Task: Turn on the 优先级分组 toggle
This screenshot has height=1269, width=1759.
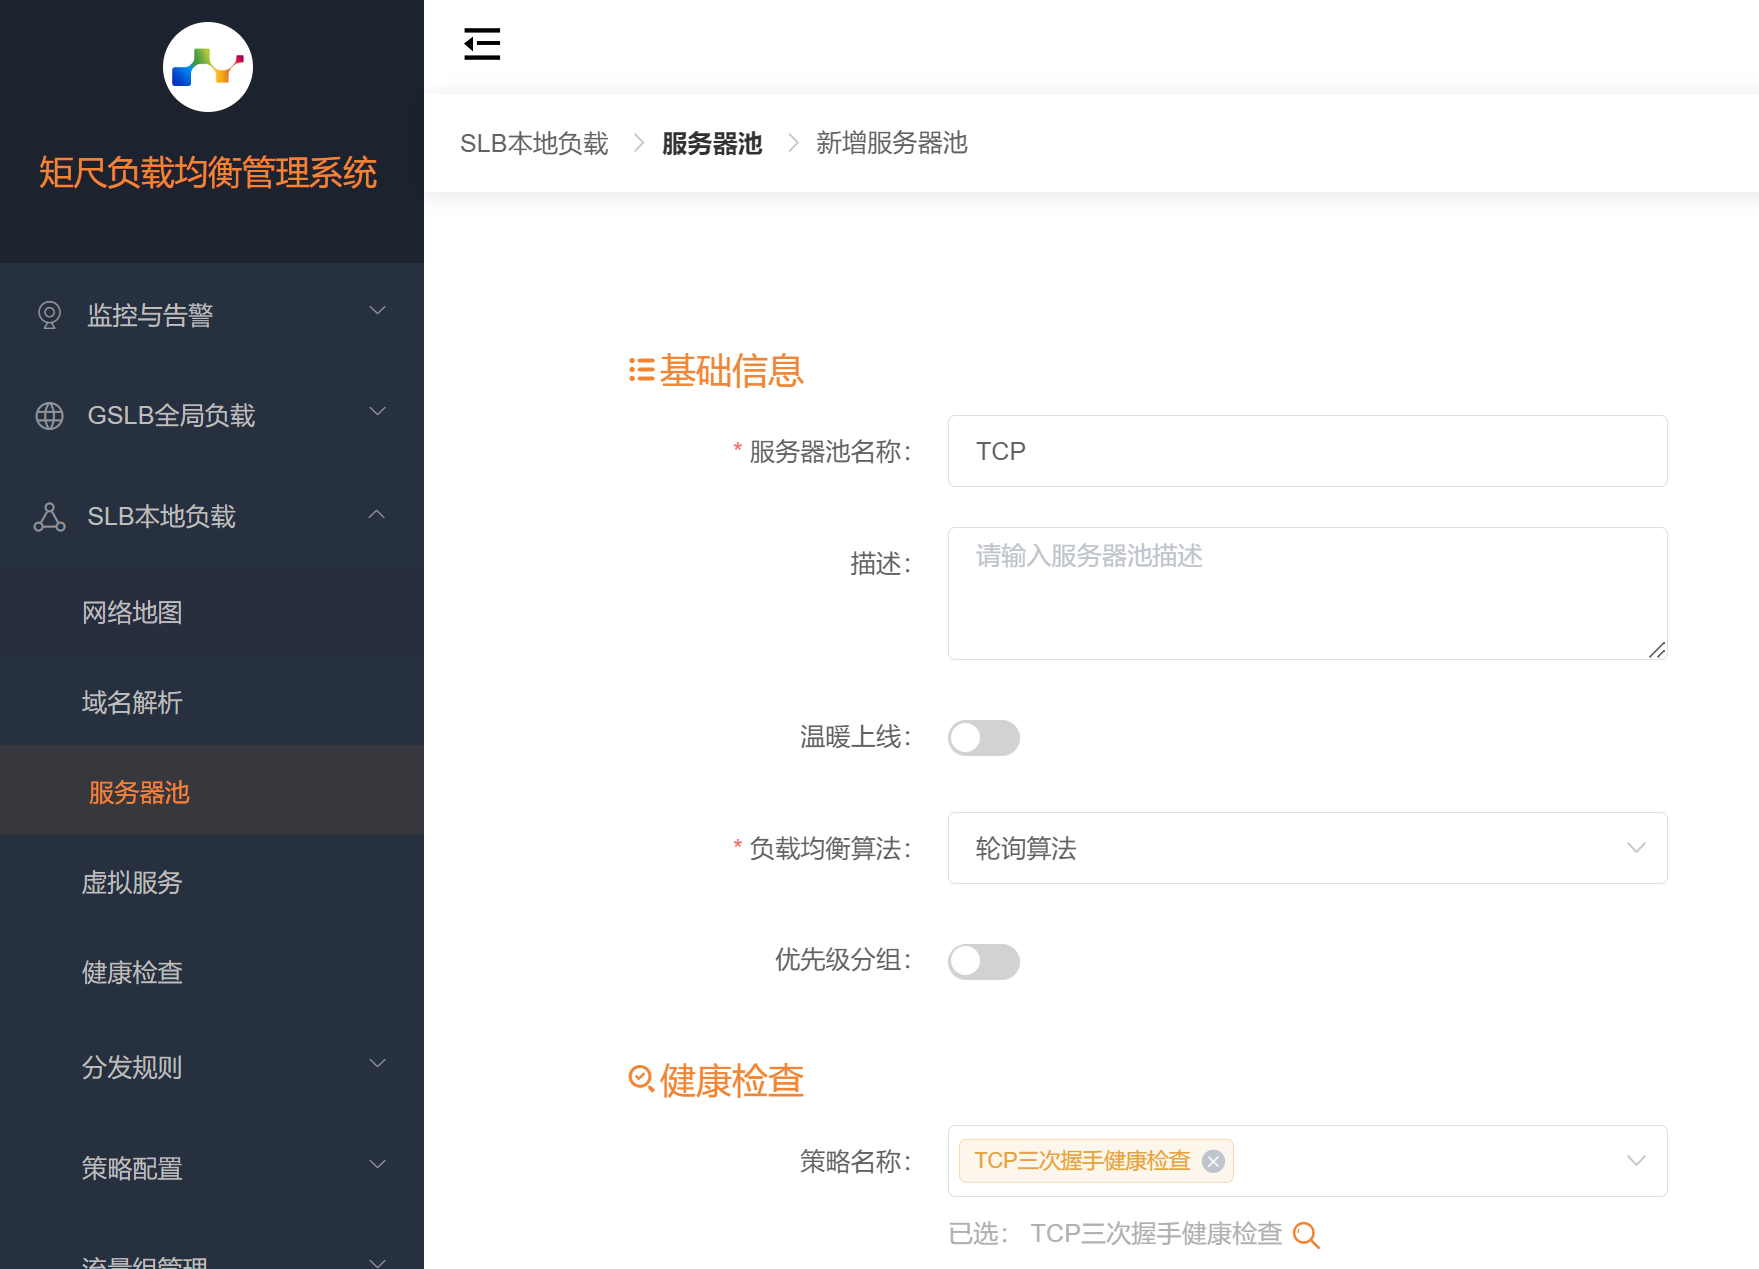Action: pyautogui.click(x=983, y=962)
